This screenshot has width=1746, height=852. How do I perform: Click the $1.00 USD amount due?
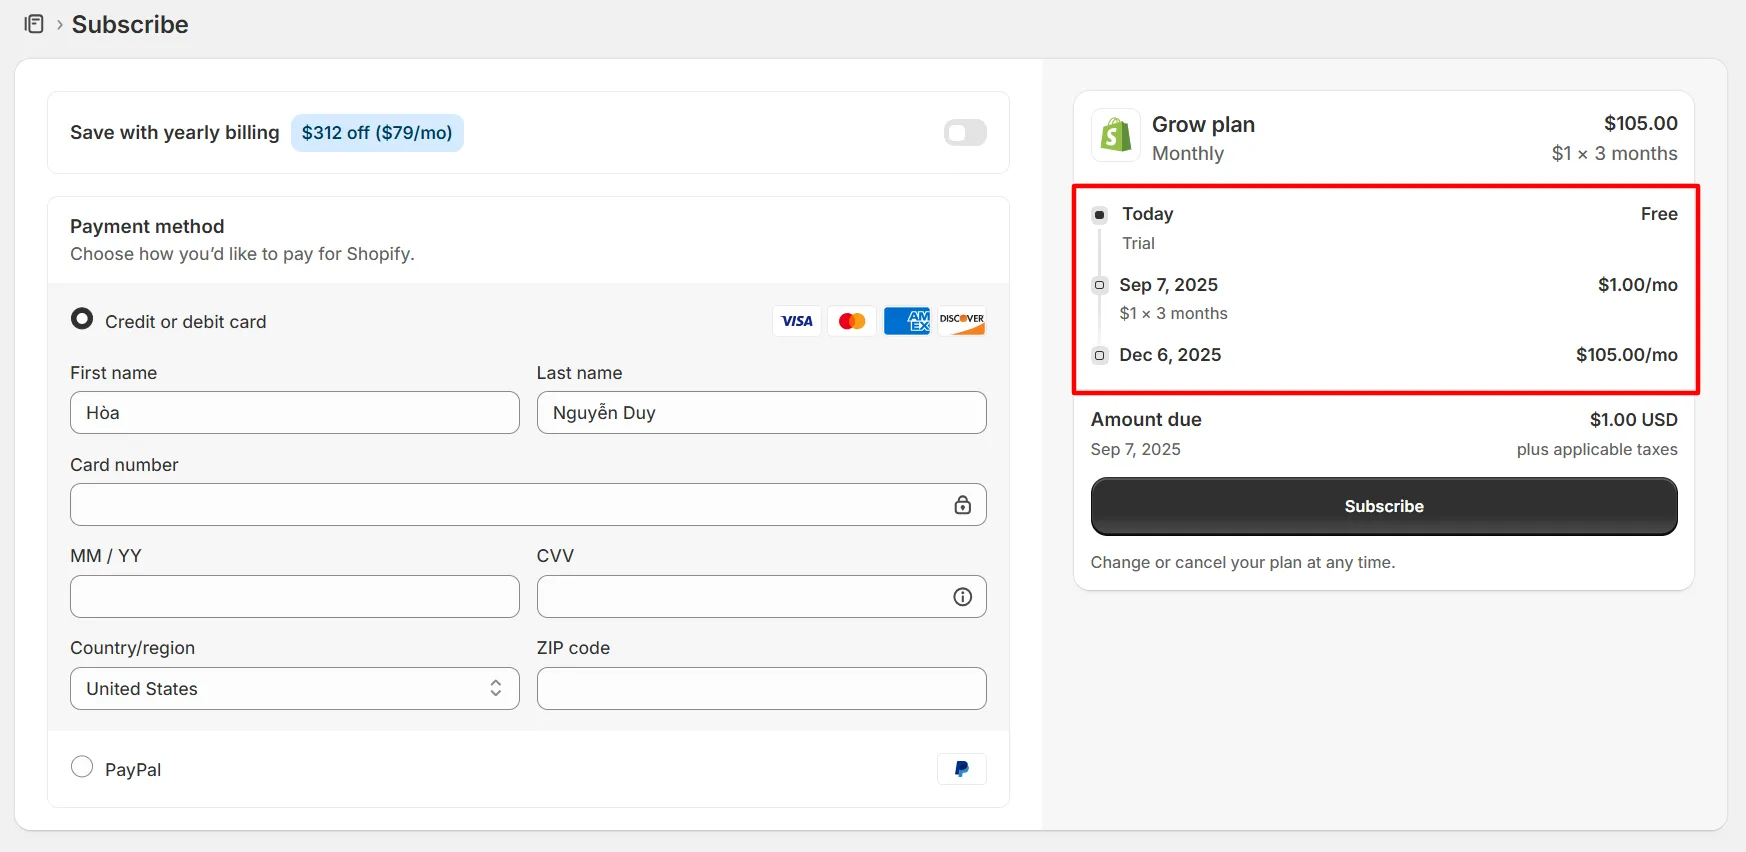1634,420
